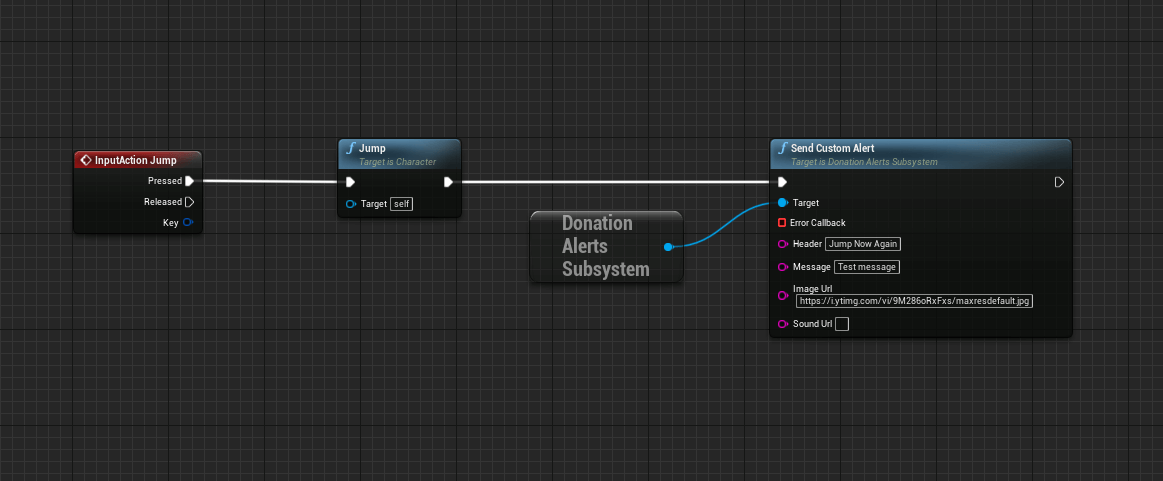This screenshot has height=481, width=1163.
Task: Click the red Error Callback delegate pin
Action: tap(782, 222)
